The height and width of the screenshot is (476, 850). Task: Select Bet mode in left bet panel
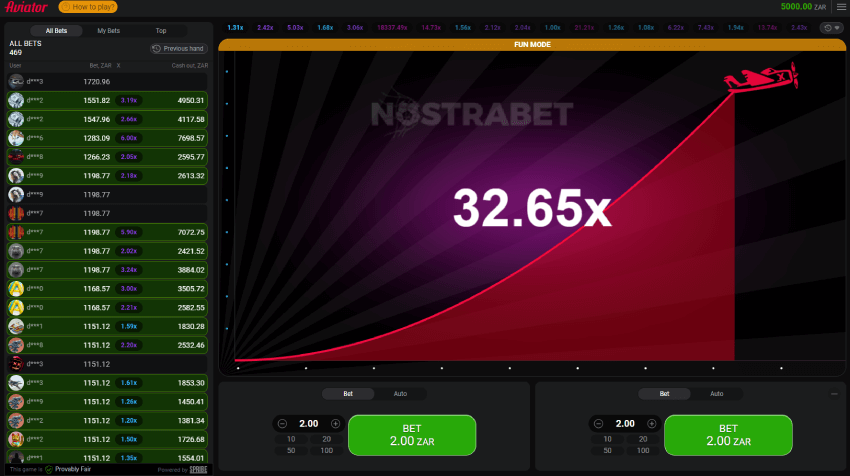coord(348,394)
